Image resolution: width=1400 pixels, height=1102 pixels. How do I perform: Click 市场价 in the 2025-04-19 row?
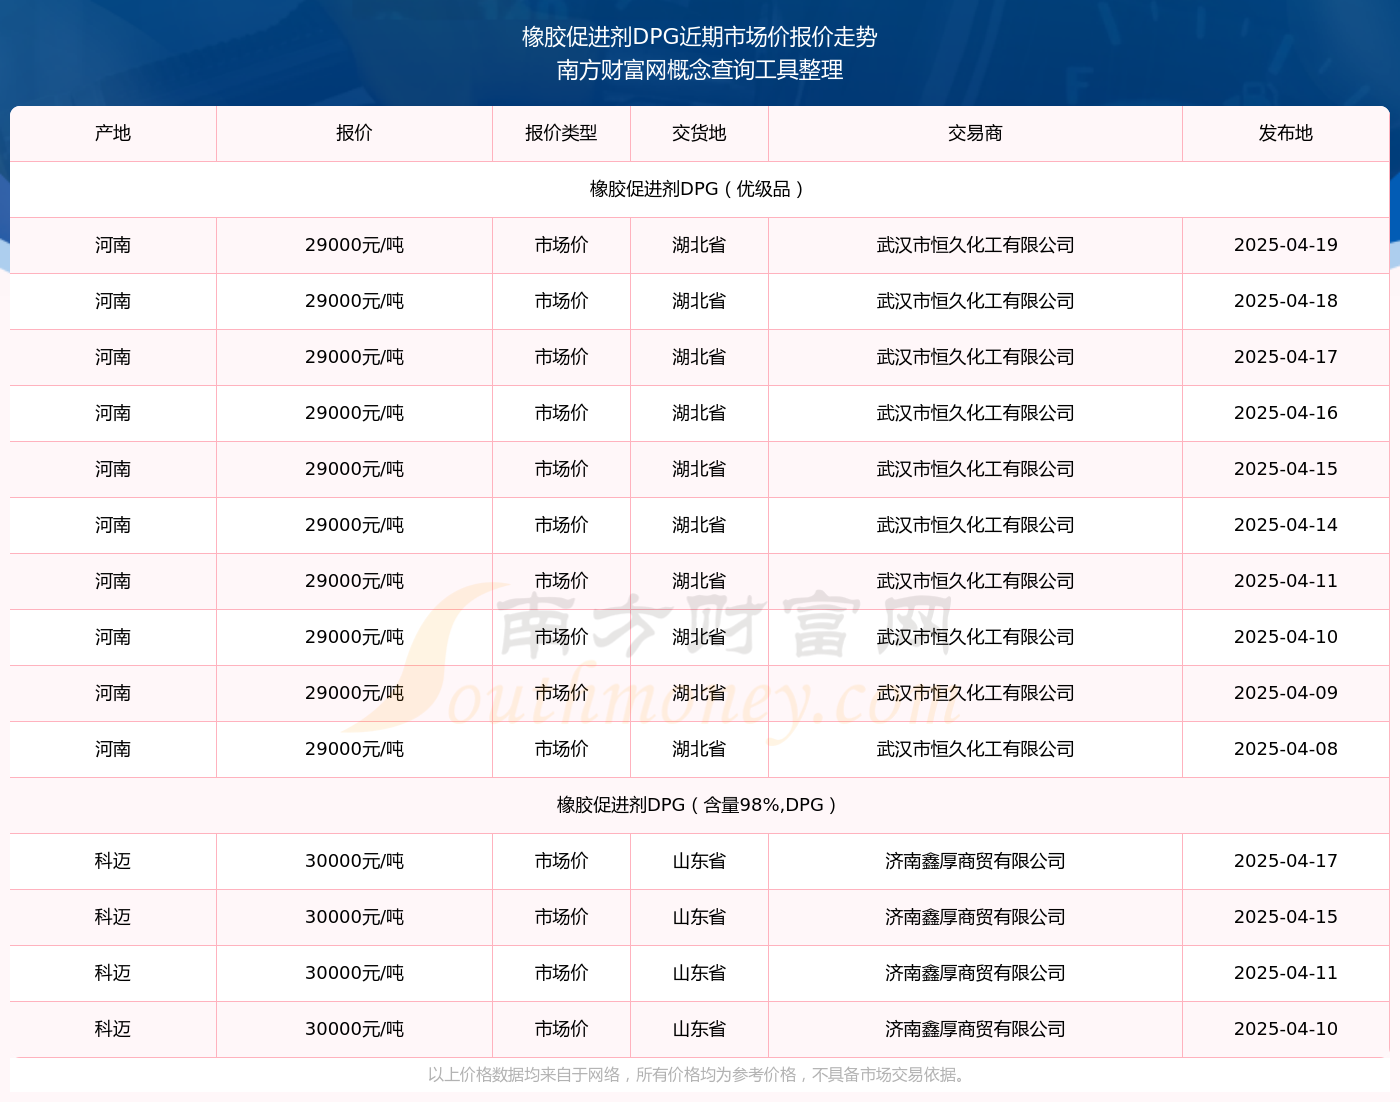(561, 245)
